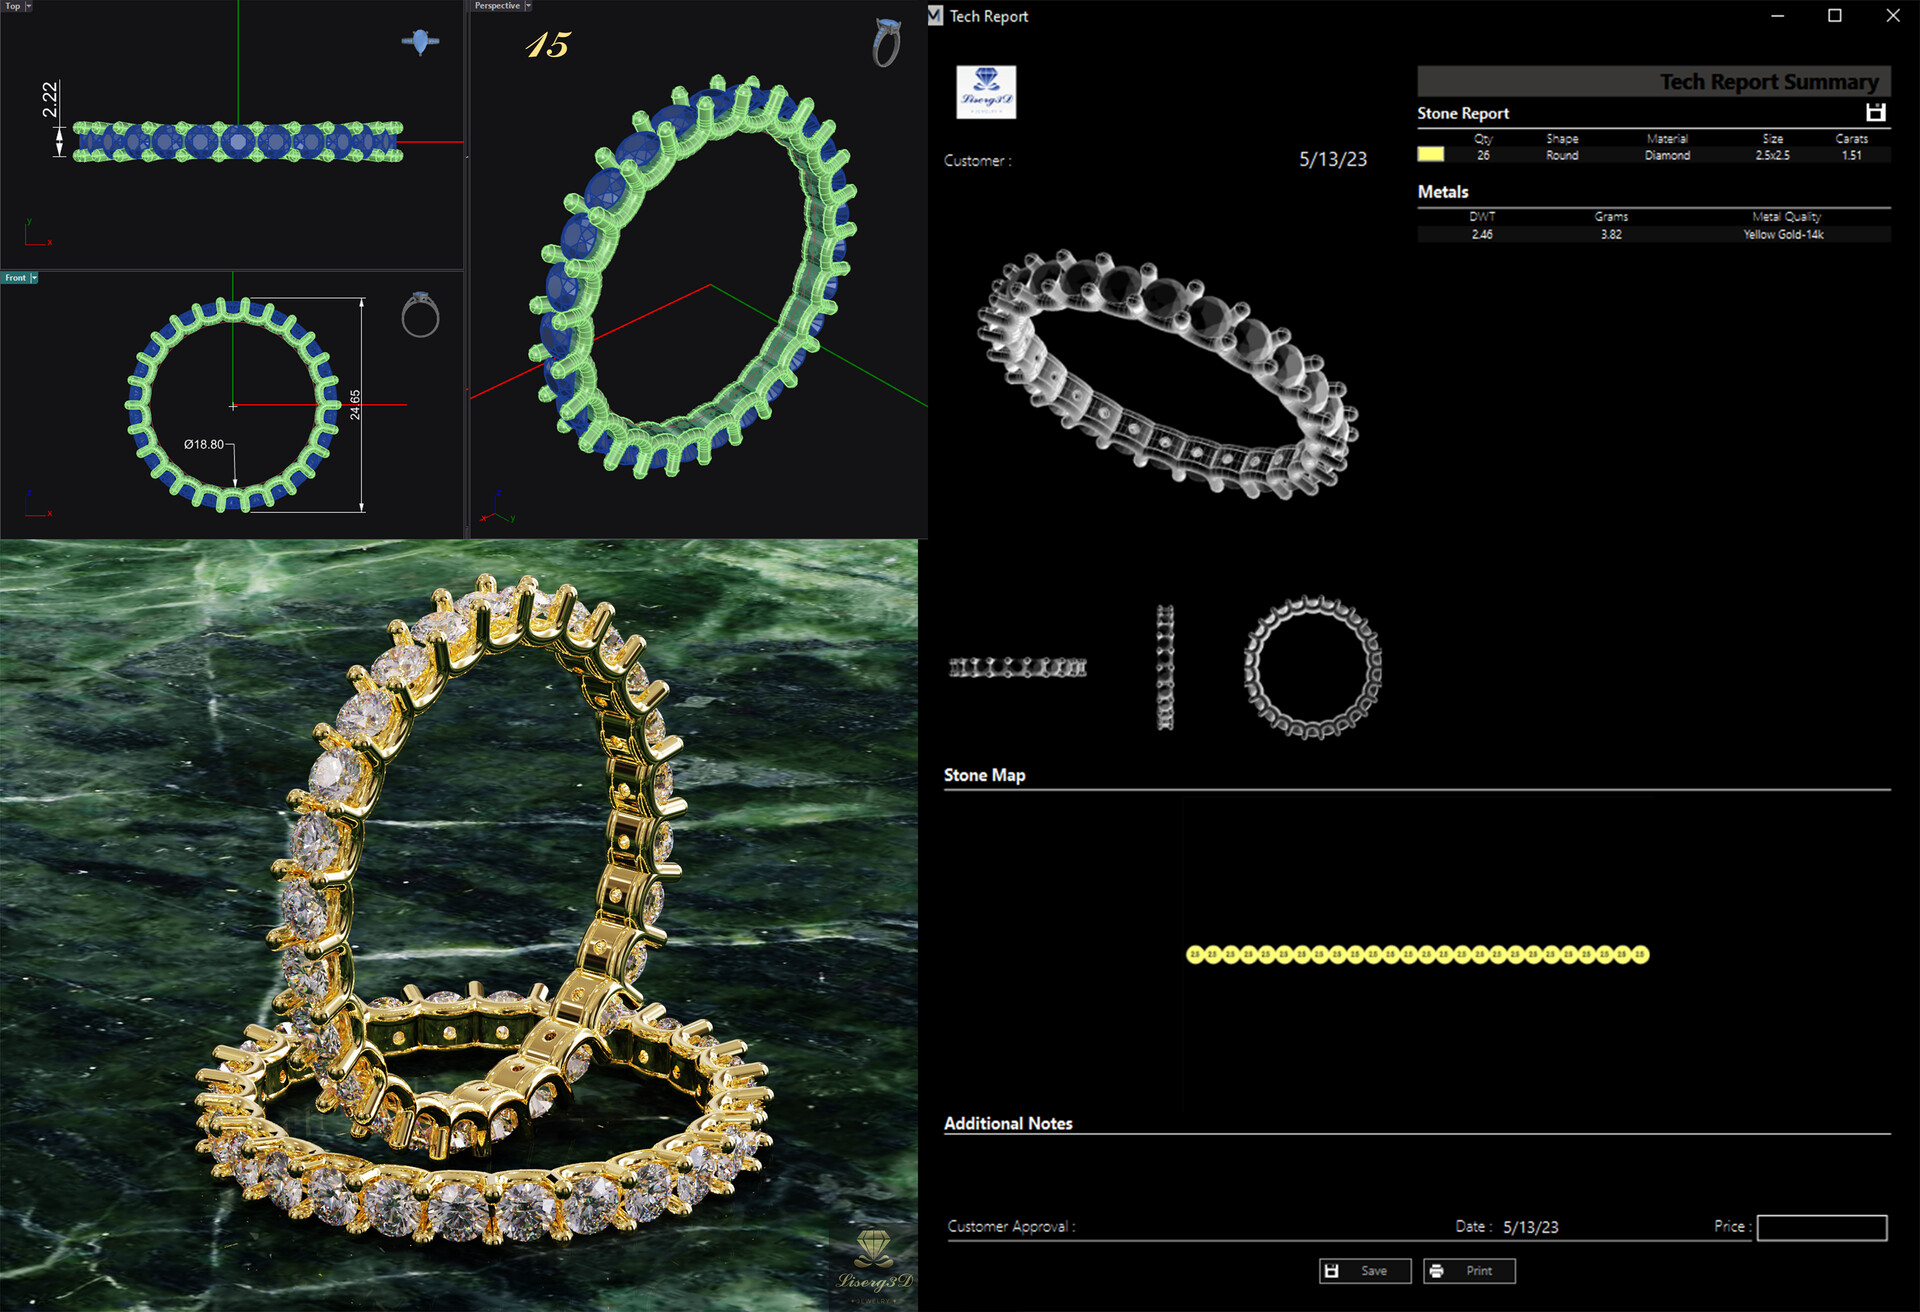Select the vertical side-view ring thumbnail
Viewport: 1920px width, 1312px height.
click(1165, 667)
